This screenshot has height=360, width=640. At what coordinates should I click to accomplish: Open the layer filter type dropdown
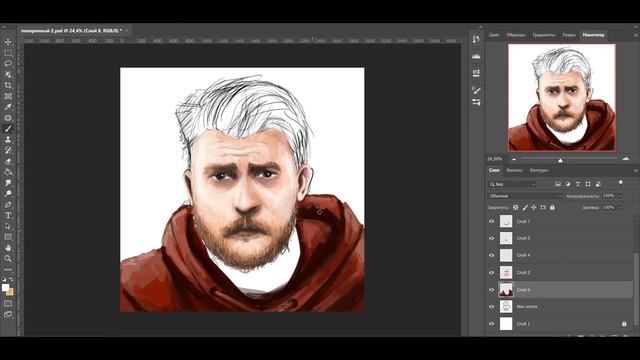coord(513,184)
